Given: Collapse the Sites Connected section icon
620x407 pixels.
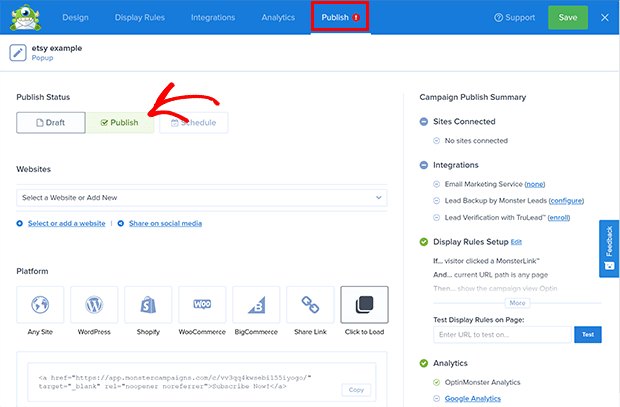Looking at the screenshot, I should point(423,121).
